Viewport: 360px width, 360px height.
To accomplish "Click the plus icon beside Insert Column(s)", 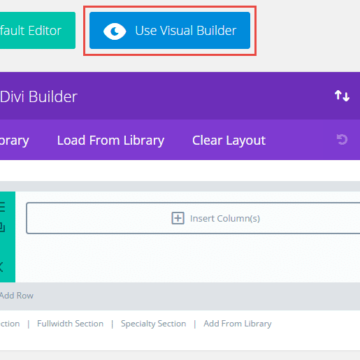I will click(178, 218).
